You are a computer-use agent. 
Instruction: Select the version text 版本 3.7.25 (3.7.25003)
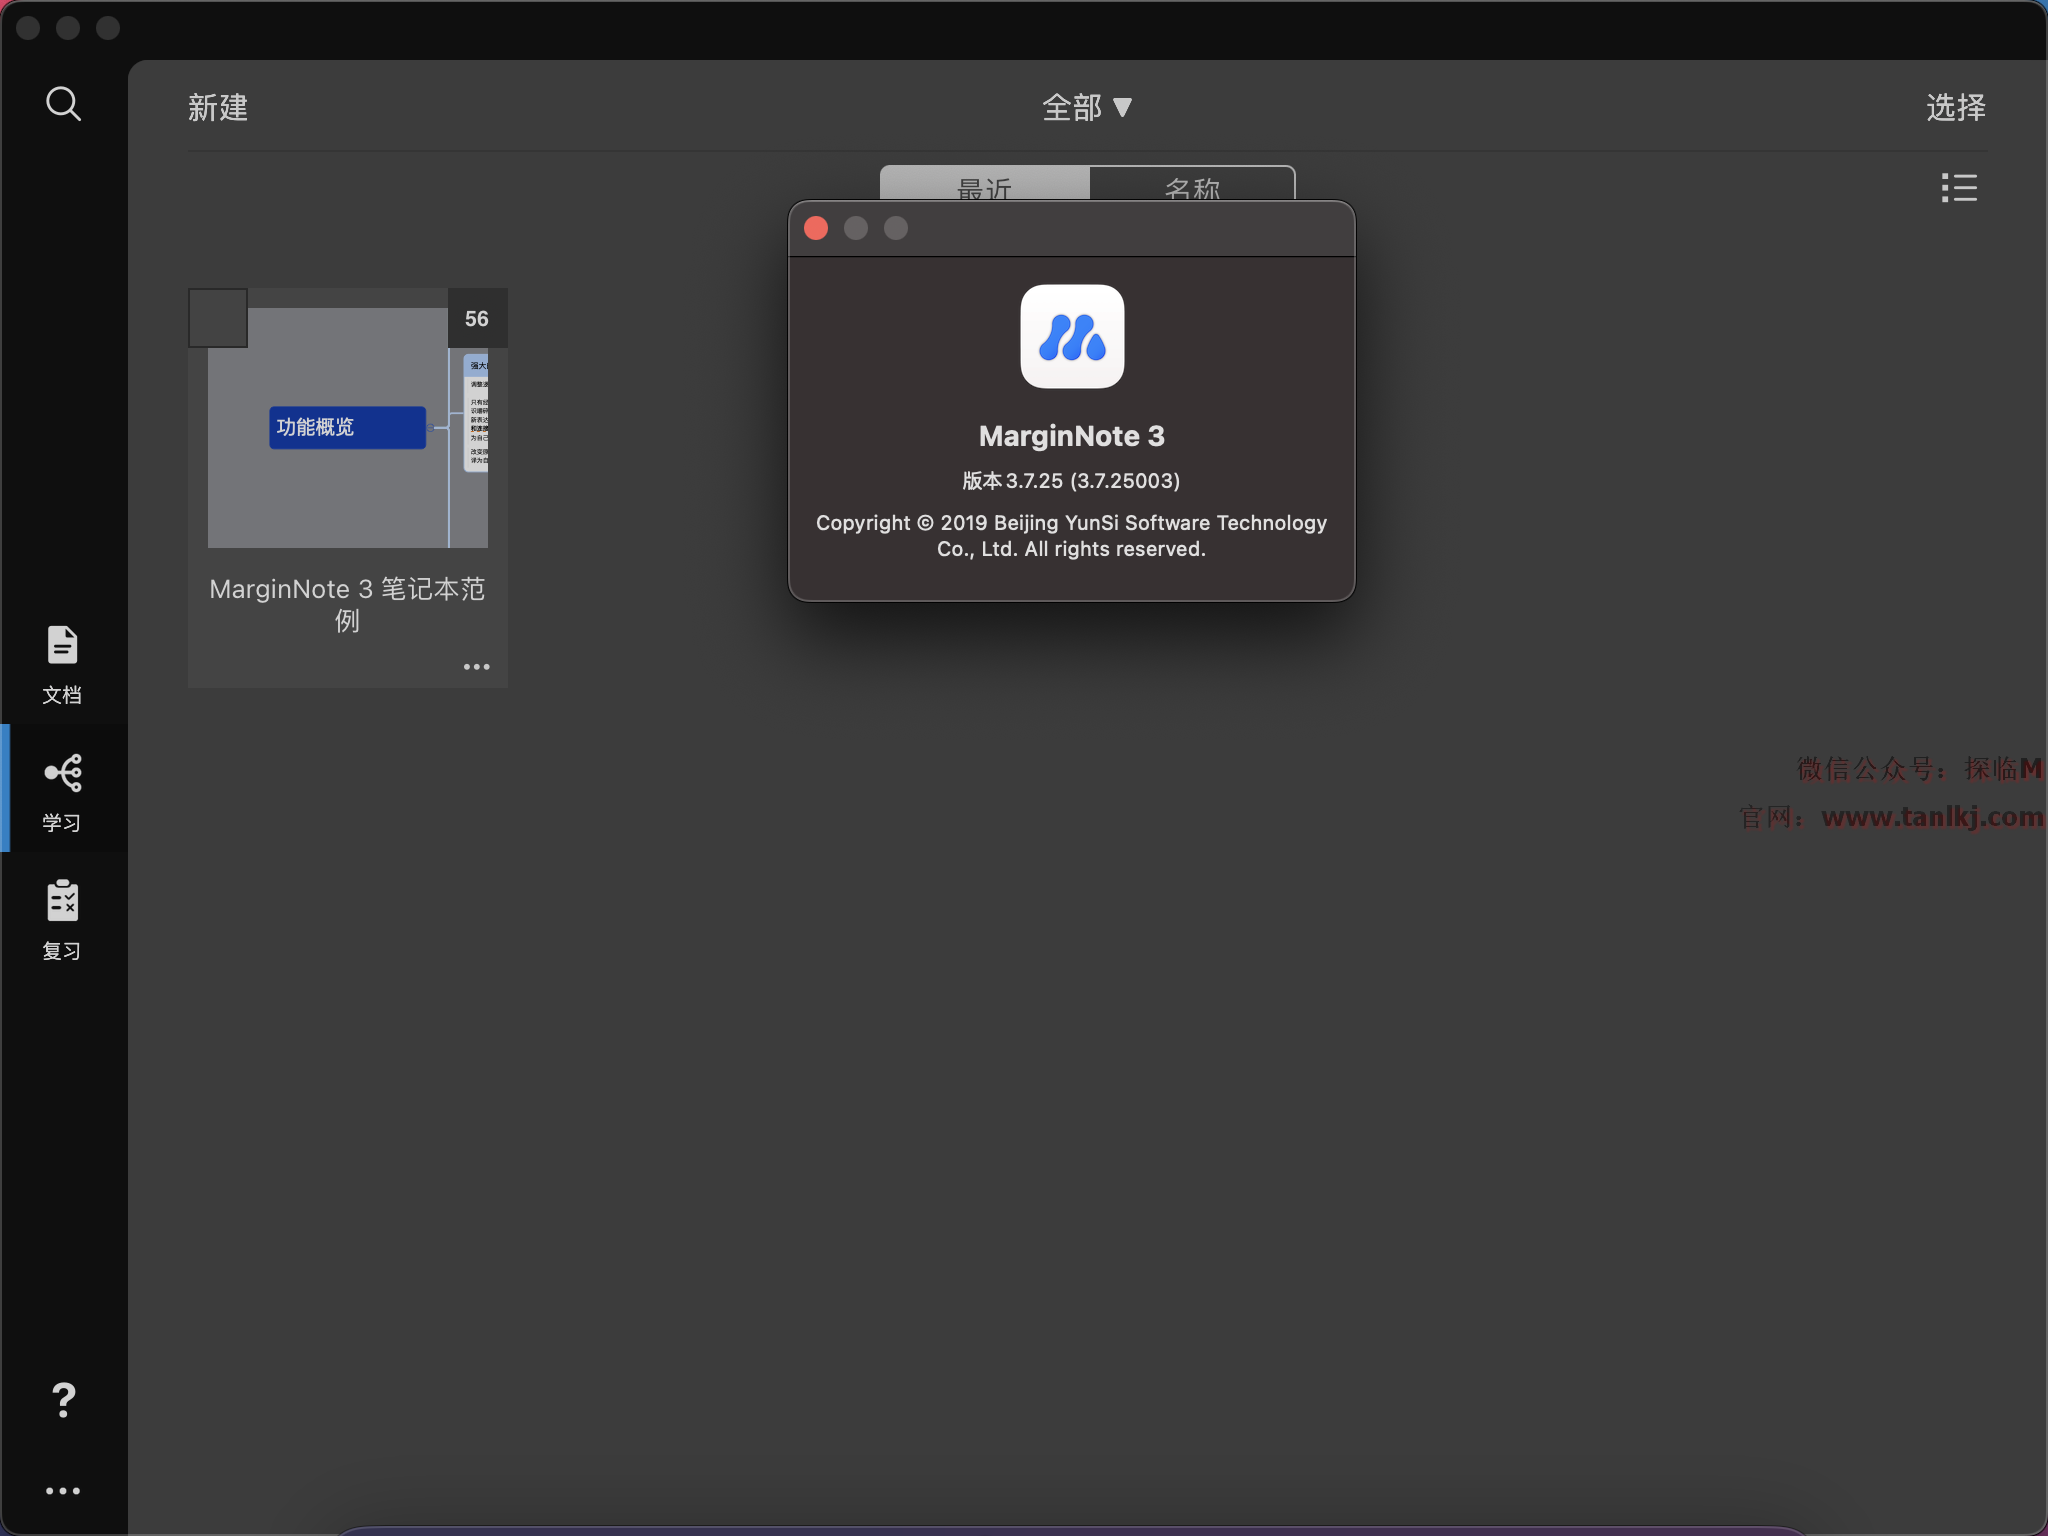(x=1071, y=481)
